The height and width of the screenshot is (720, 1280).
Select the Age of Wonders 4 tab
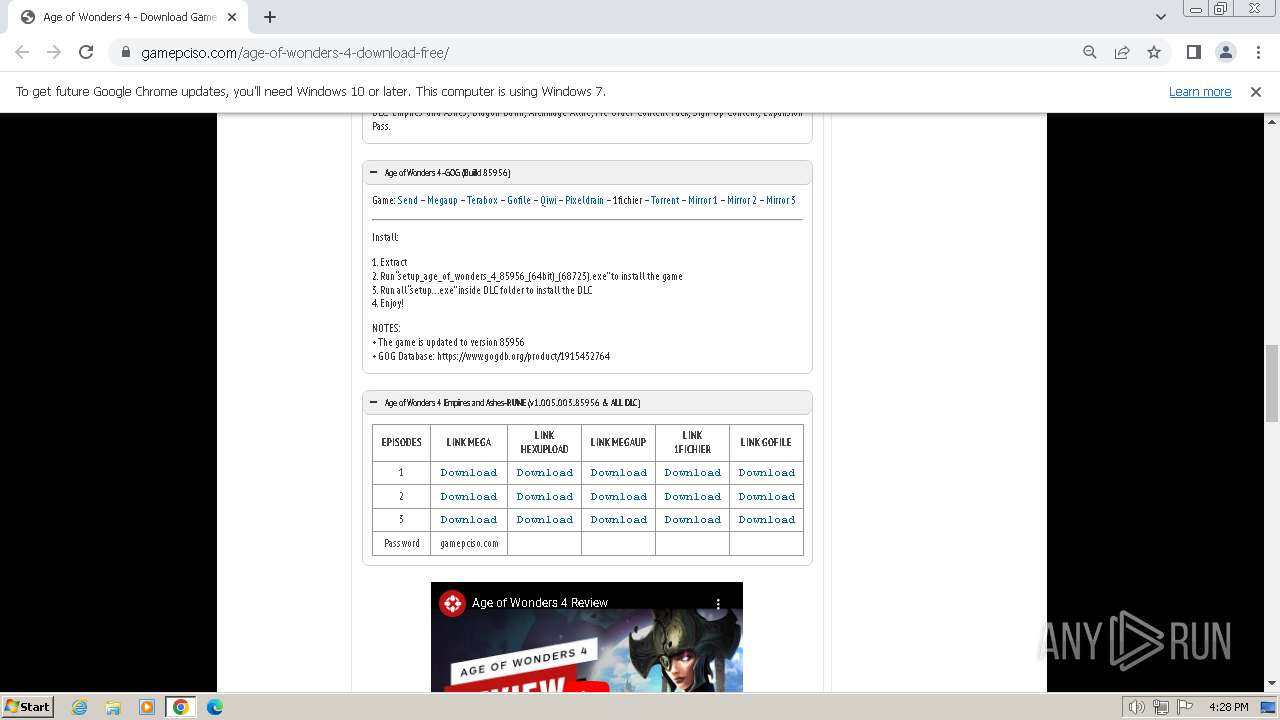coord(128,17)
